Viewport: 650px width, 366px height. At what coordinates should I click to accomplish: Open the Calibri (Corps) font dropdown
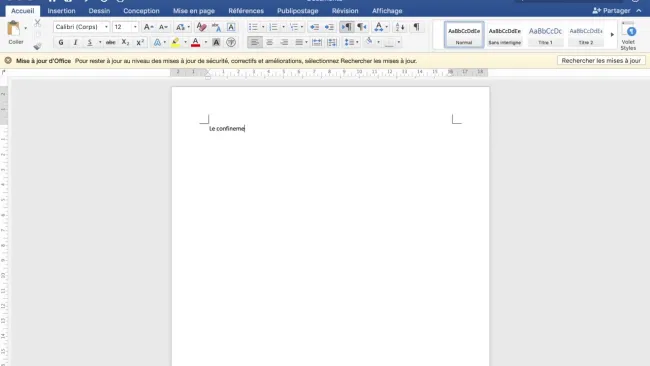pyautogui.click(x=106, y=27)
